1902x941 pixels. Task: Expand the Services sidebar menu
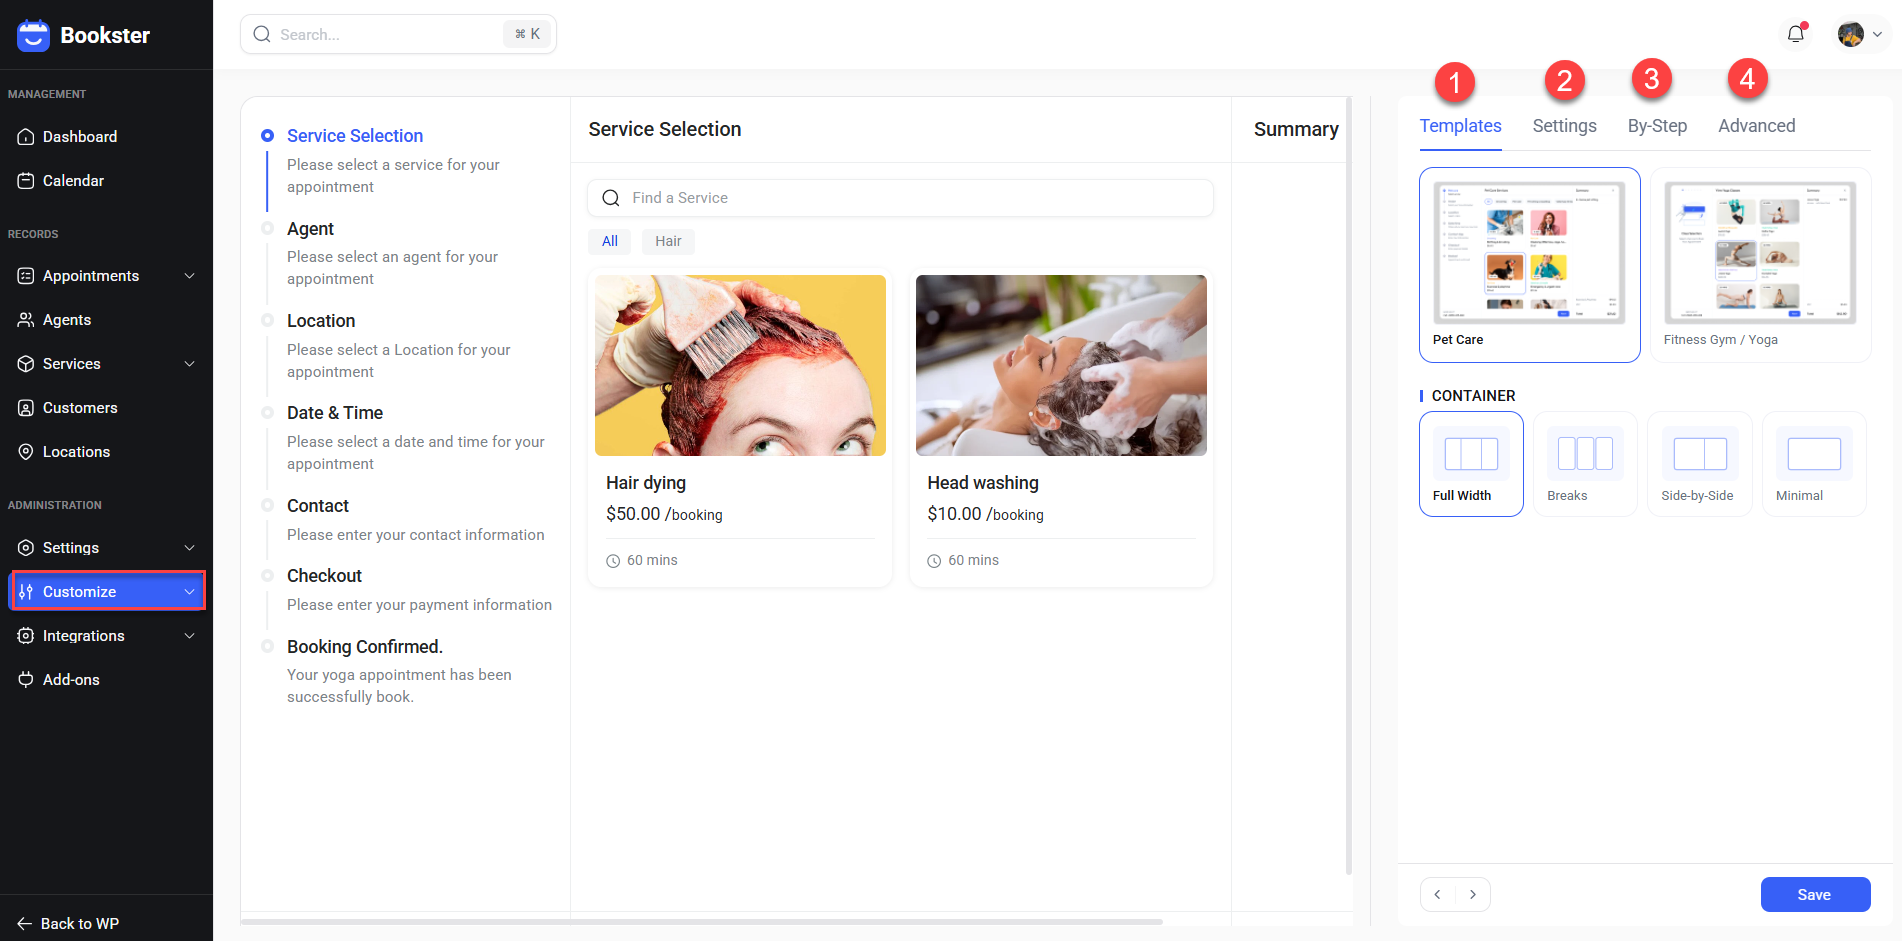pos(106,364)
